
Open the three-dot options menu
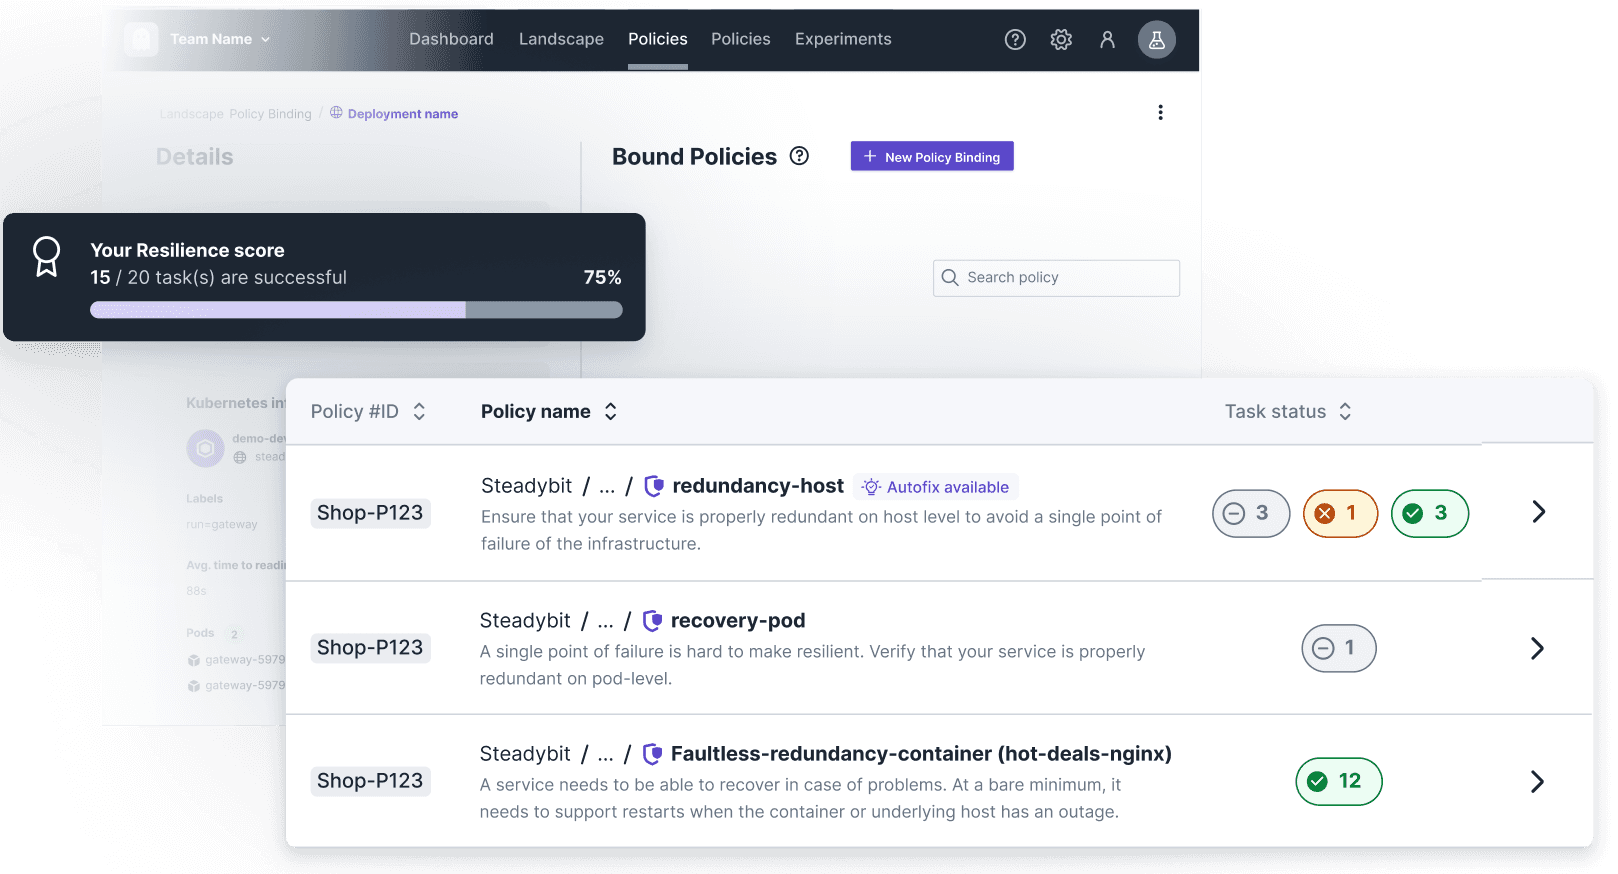[x=1160, y=112]
